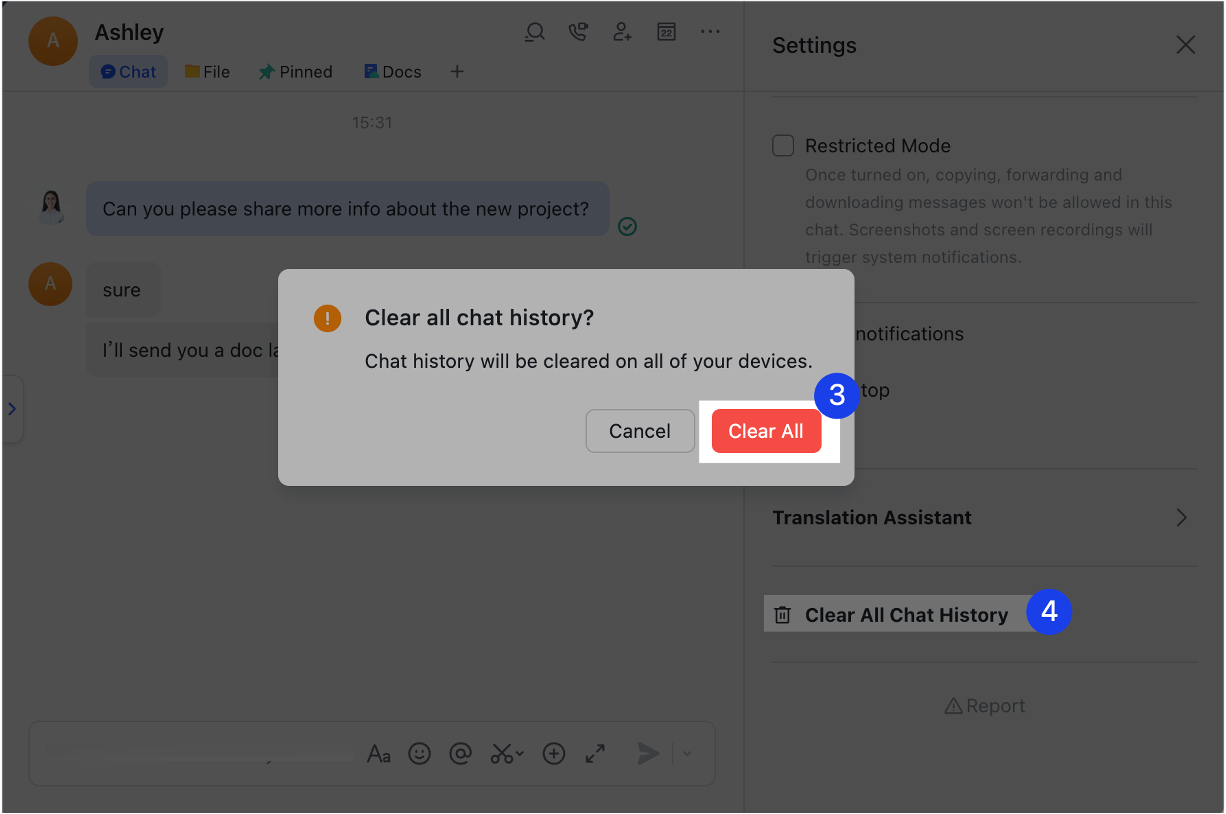This screenshot has height=814, width=1226.
Task: Attach content via the plus circle icon
Action: click(554, 753)
